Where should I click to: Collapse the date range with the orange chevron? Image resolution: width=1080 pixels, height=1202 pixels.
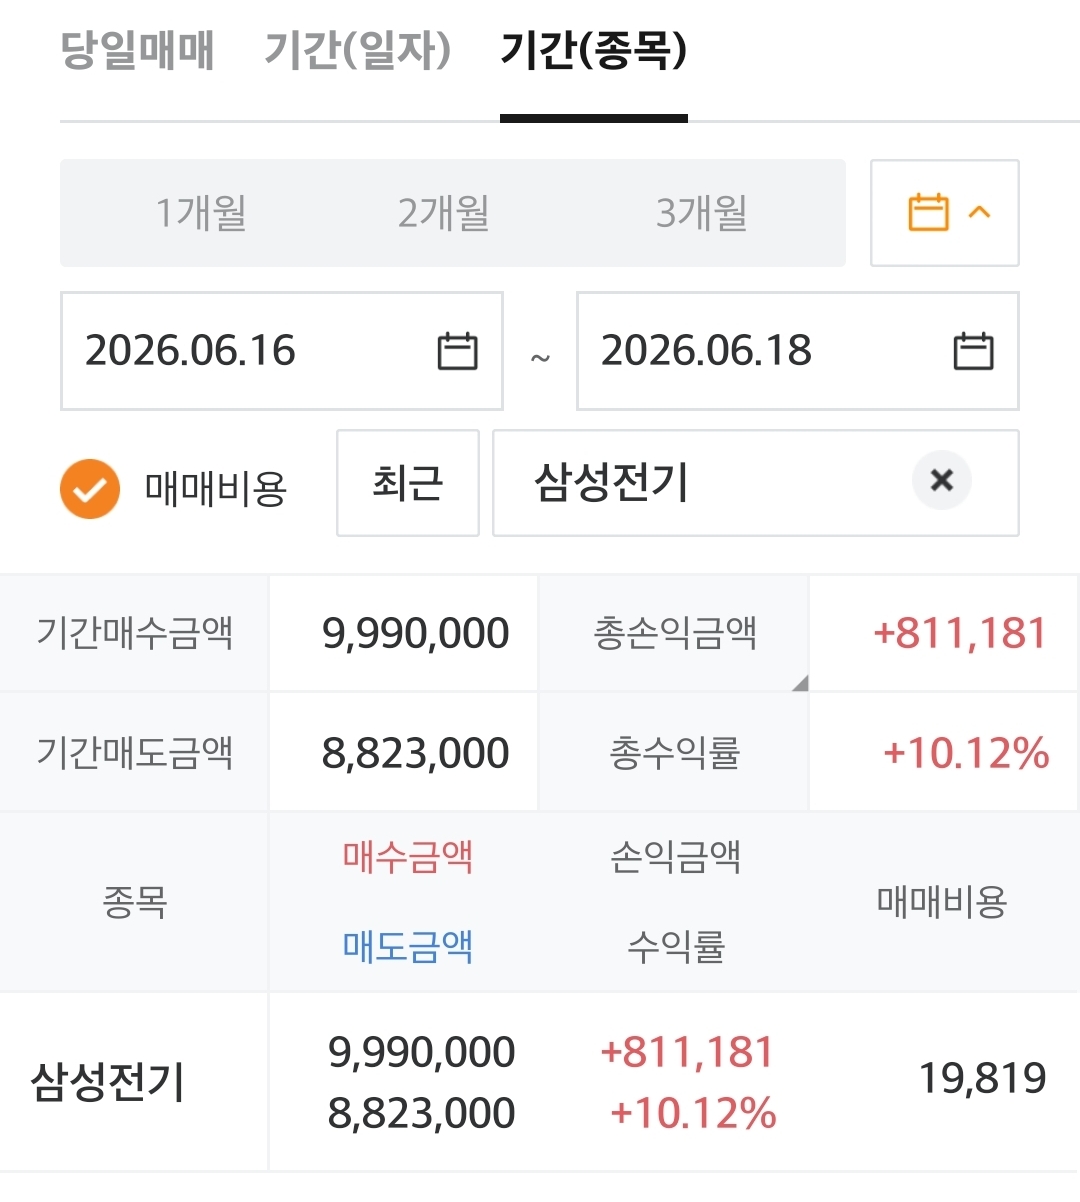[980, 212]
